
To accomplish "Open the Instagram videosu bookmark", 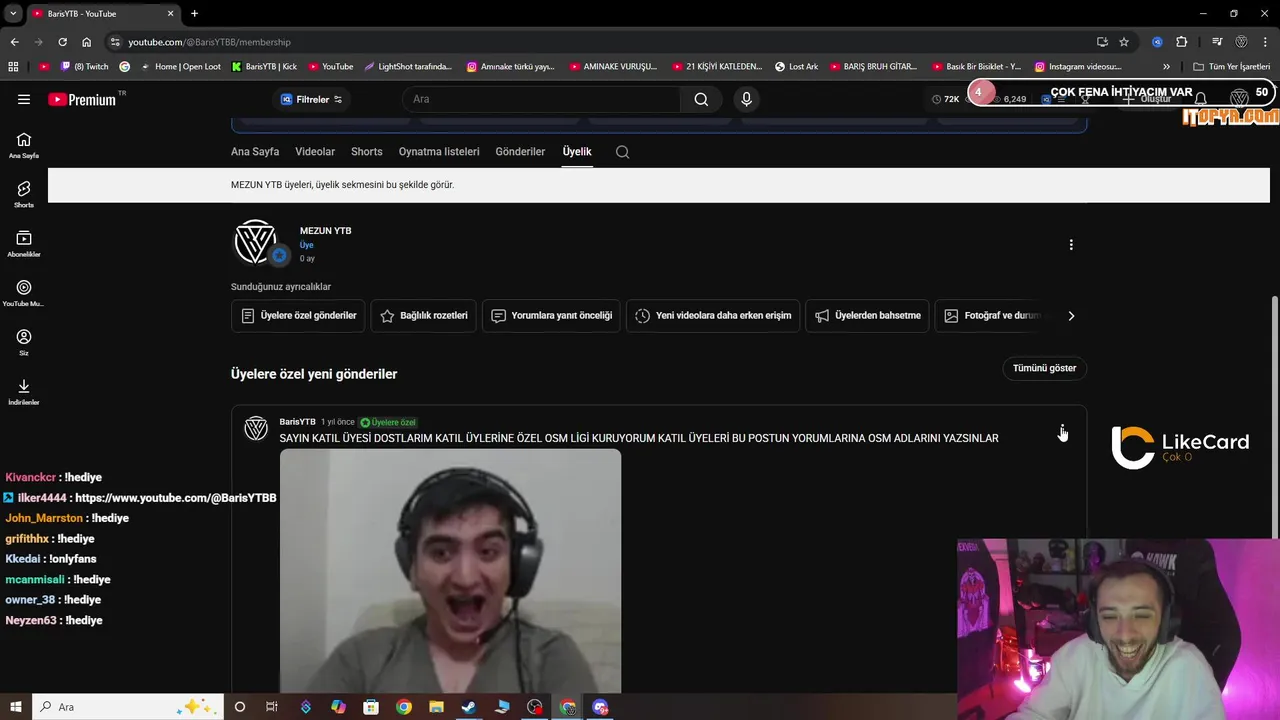I will pos(1078,67).
